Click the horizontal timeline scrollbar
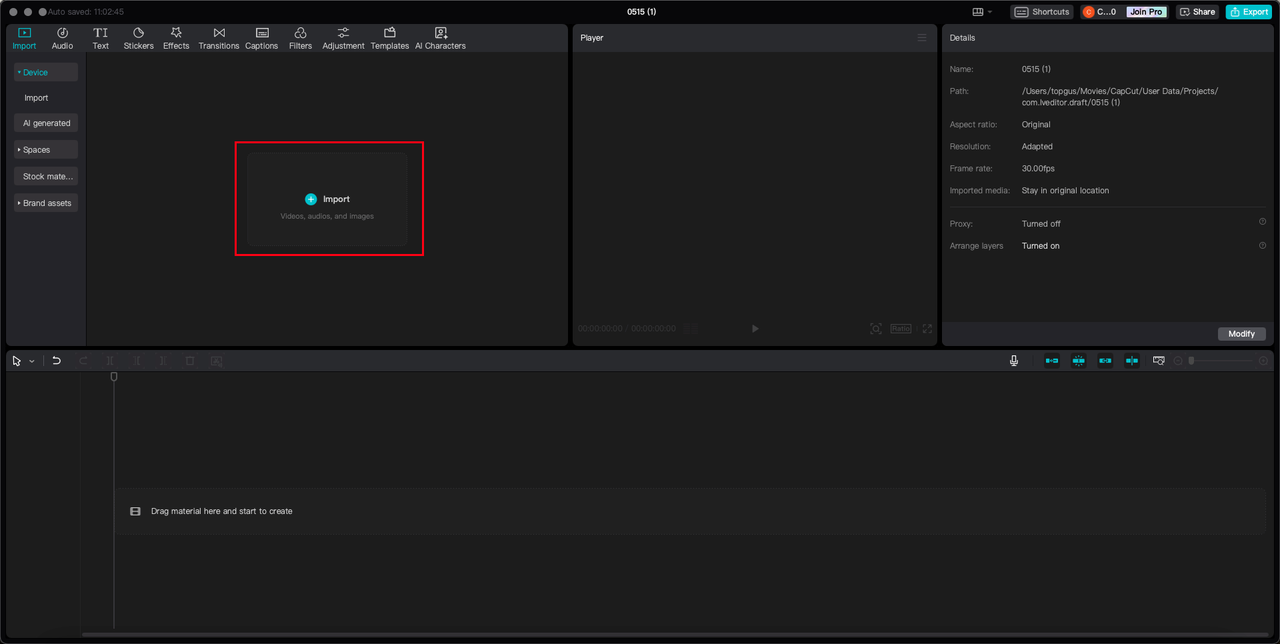The height and width of the screenshot is (644, 1280). 676,634
